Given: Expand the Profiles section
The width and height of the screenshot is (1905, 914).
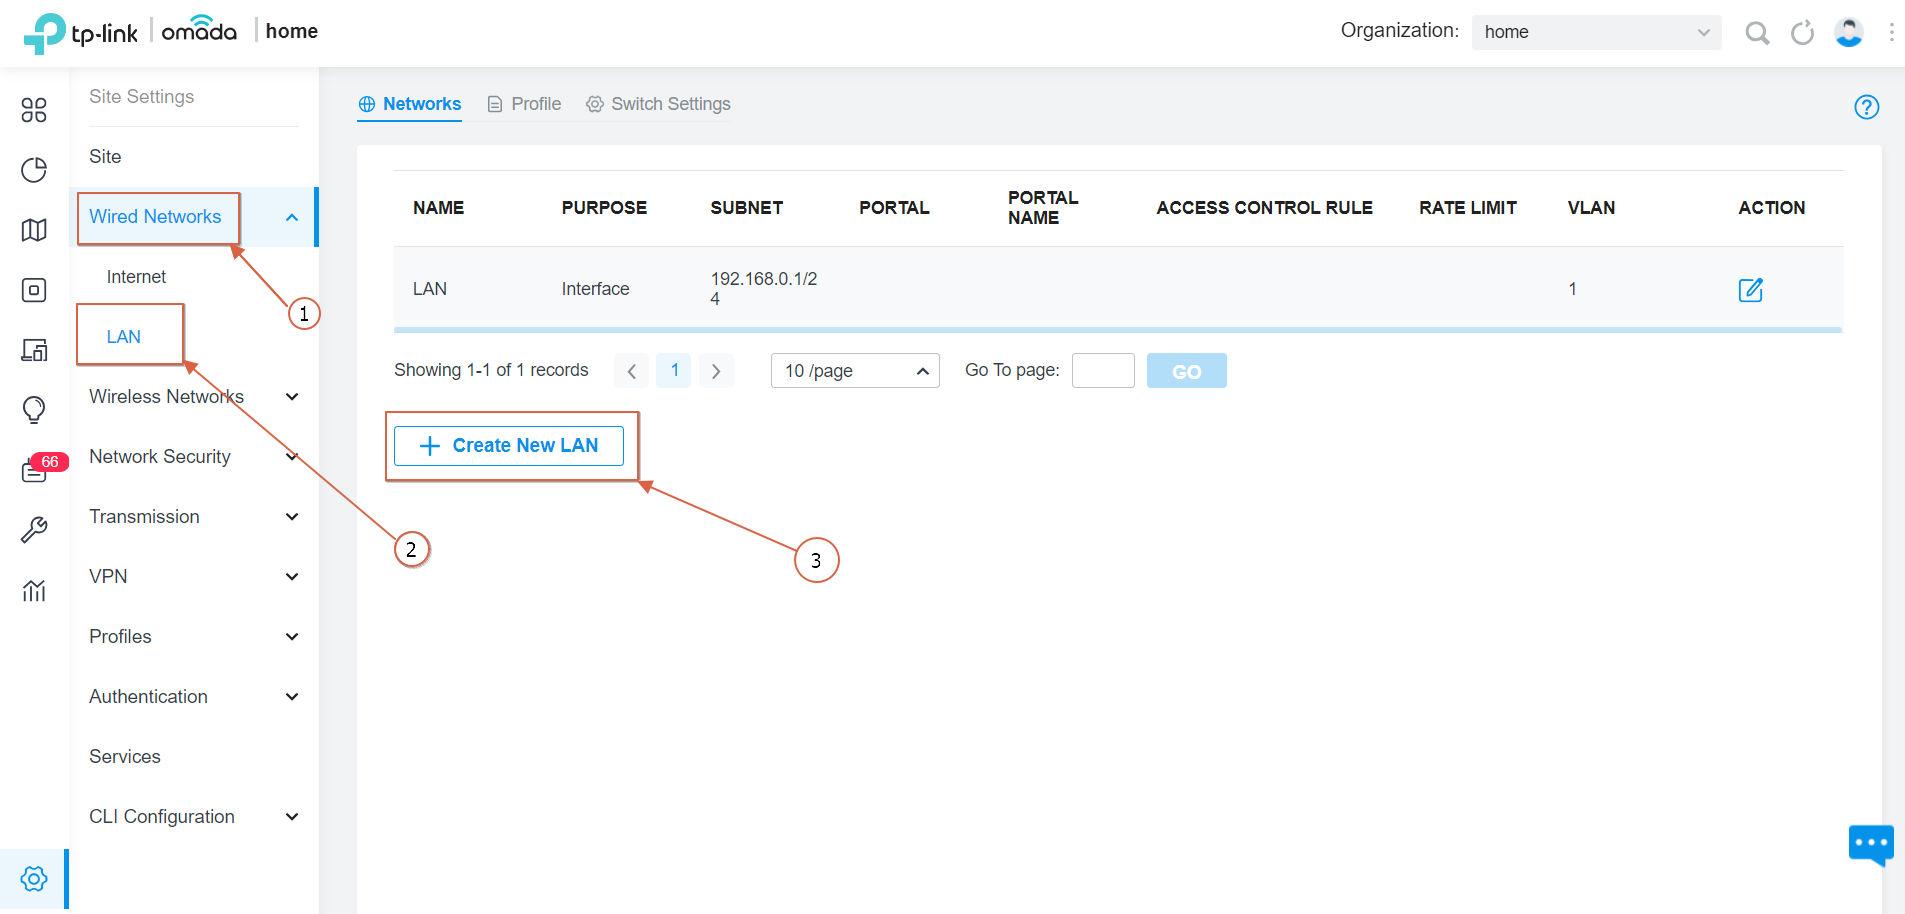Looking at the screenshot, I should pos(292,637).
